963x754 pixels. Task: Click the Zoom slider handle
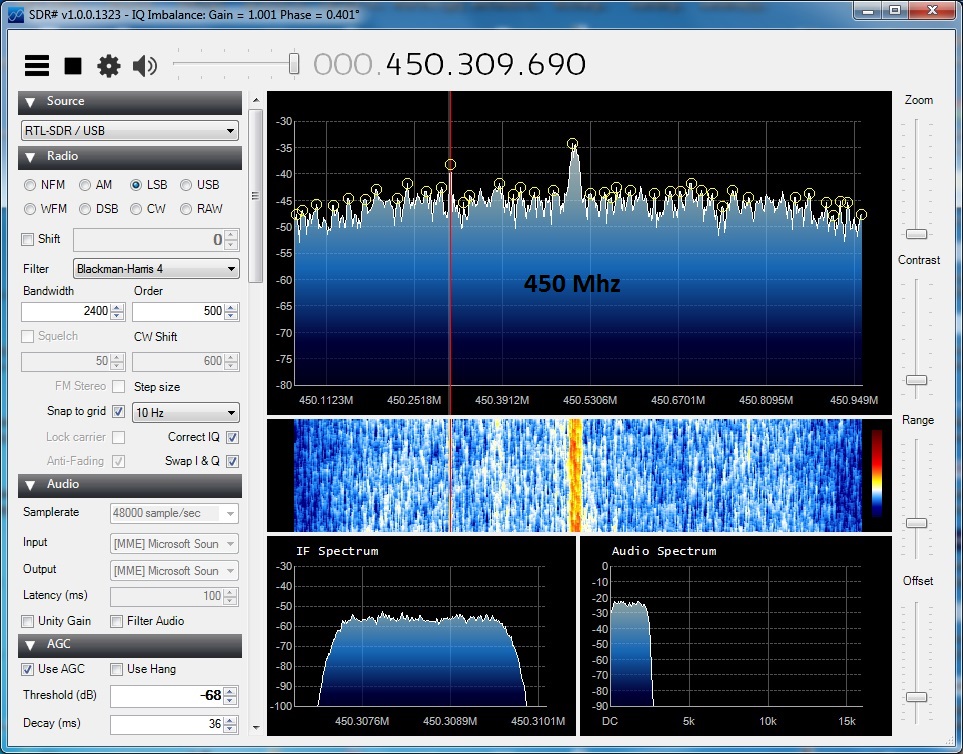pyautogui.click(x=916, y=234)
